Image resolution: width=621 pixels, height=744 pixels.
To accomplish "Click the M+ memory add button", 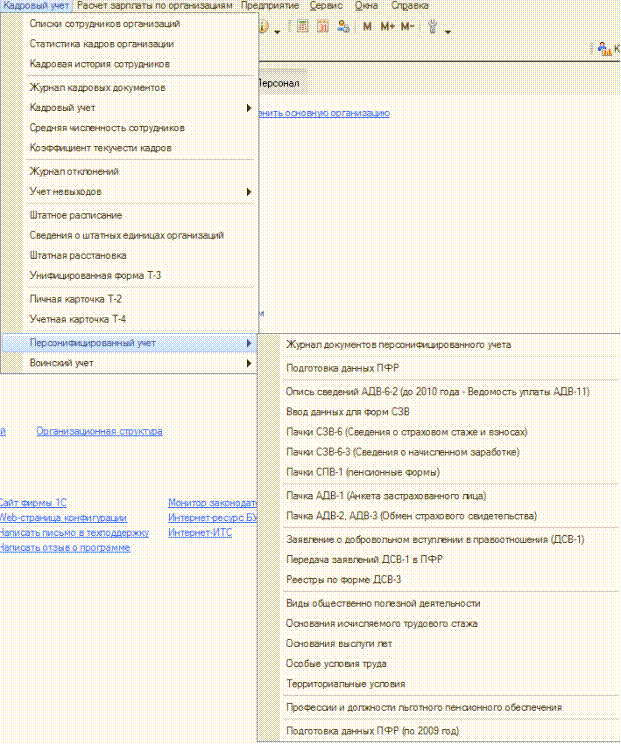I will 388,27.
